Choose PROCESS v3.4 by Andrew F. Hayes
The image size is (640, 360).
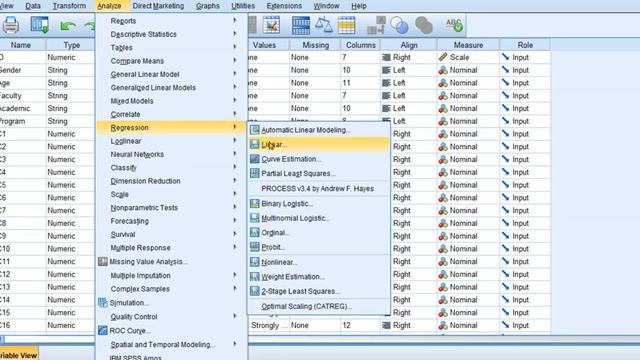coord(318,189)
